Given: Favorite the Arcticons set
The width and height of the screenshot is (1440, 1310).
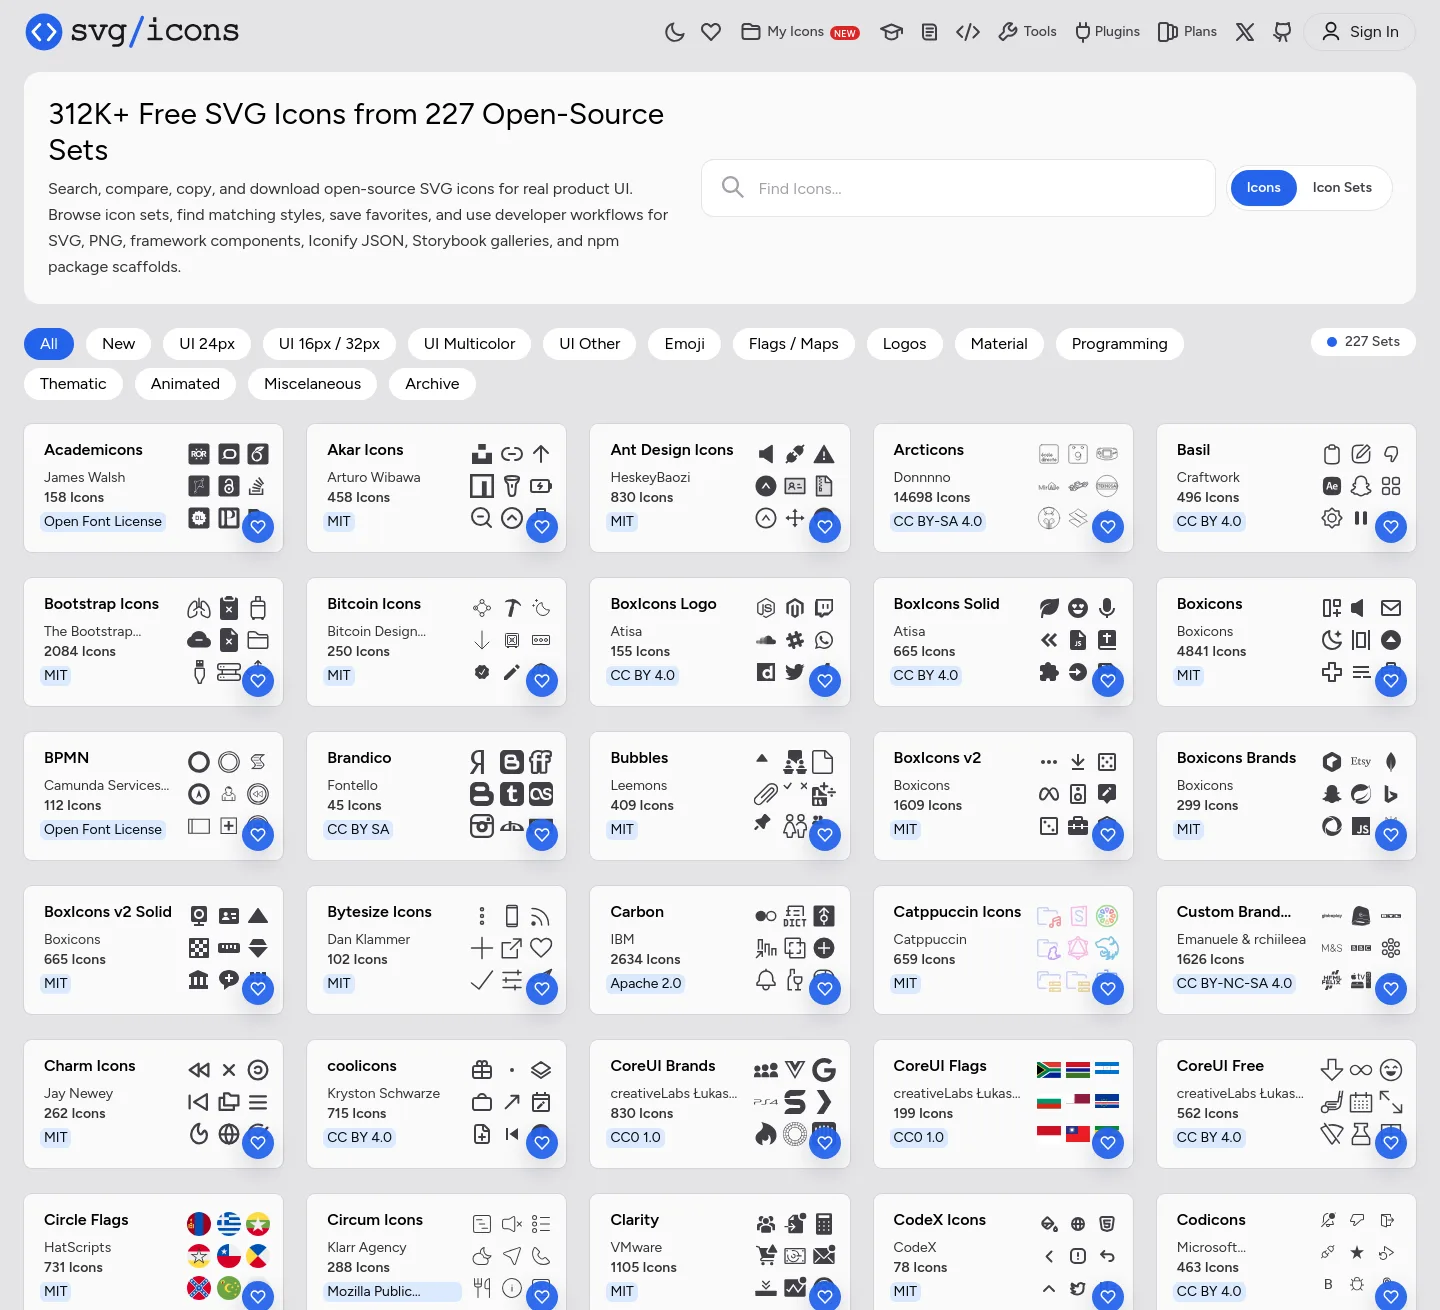Looking at the screenshot, I should tap(1108, 527).
